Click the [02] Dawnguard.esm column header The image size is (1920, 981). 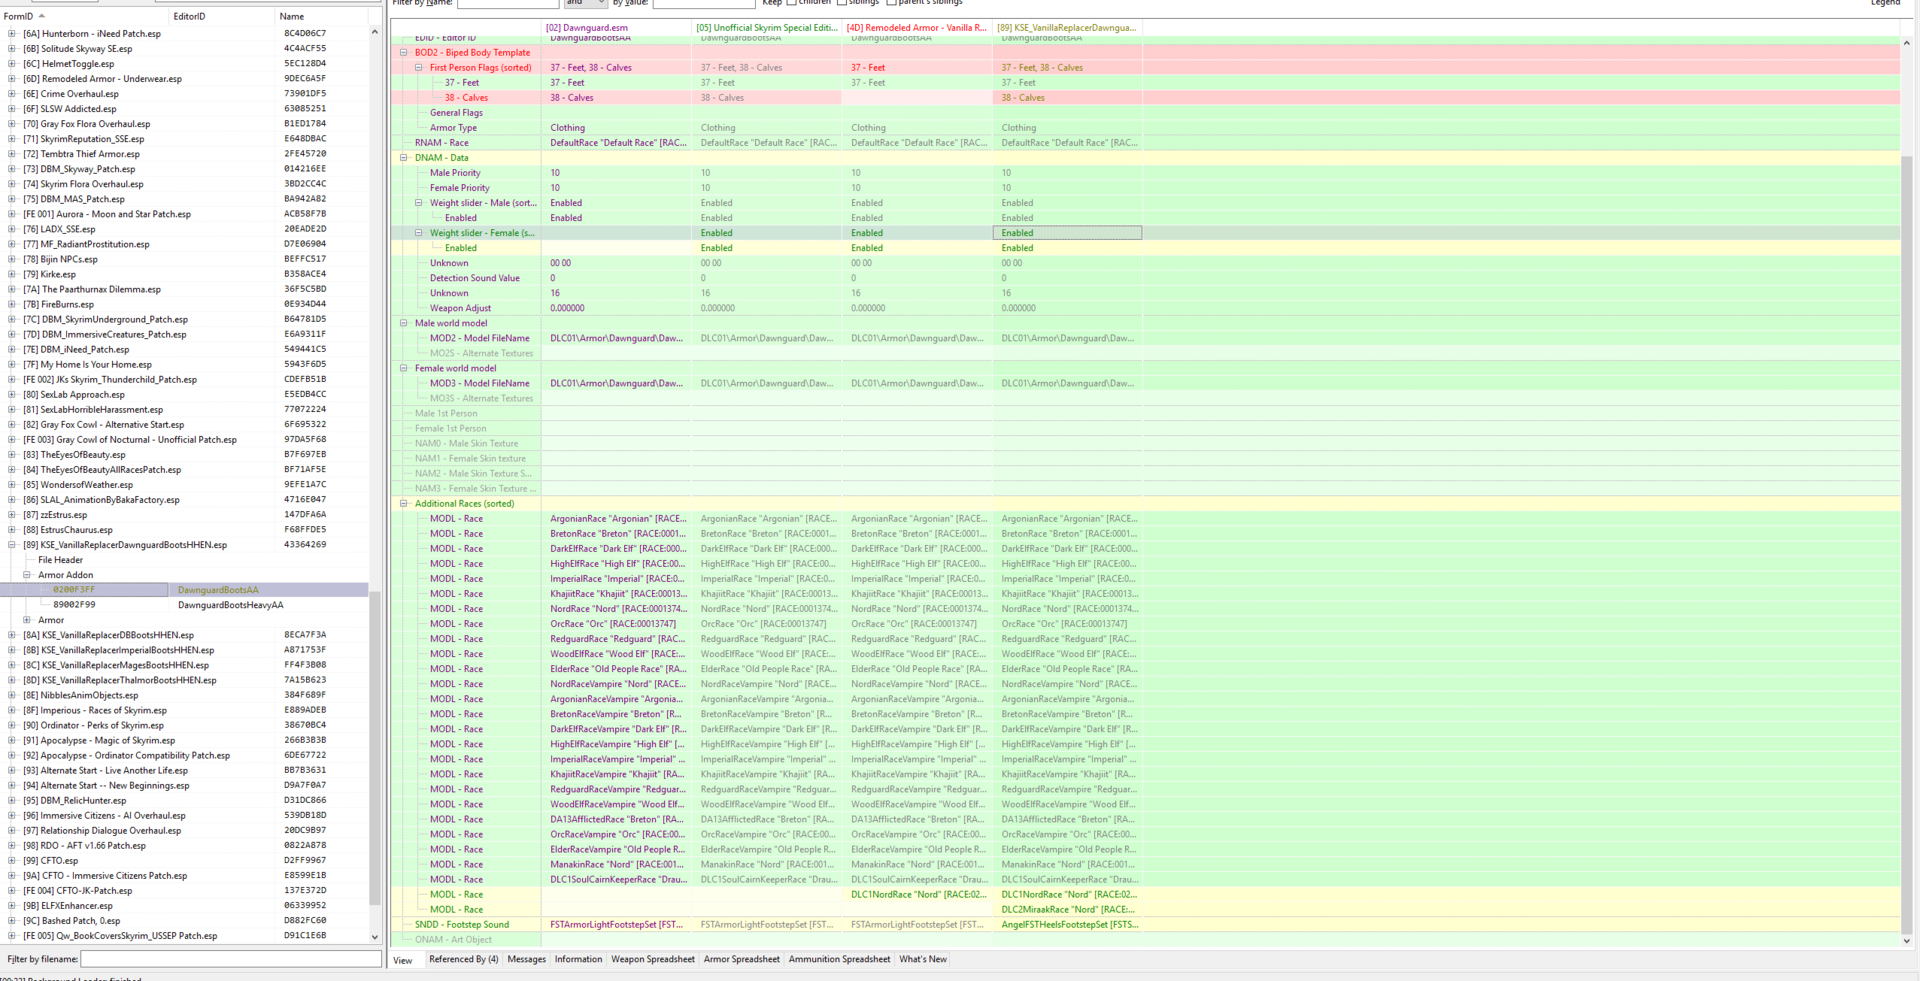(616, 27)
